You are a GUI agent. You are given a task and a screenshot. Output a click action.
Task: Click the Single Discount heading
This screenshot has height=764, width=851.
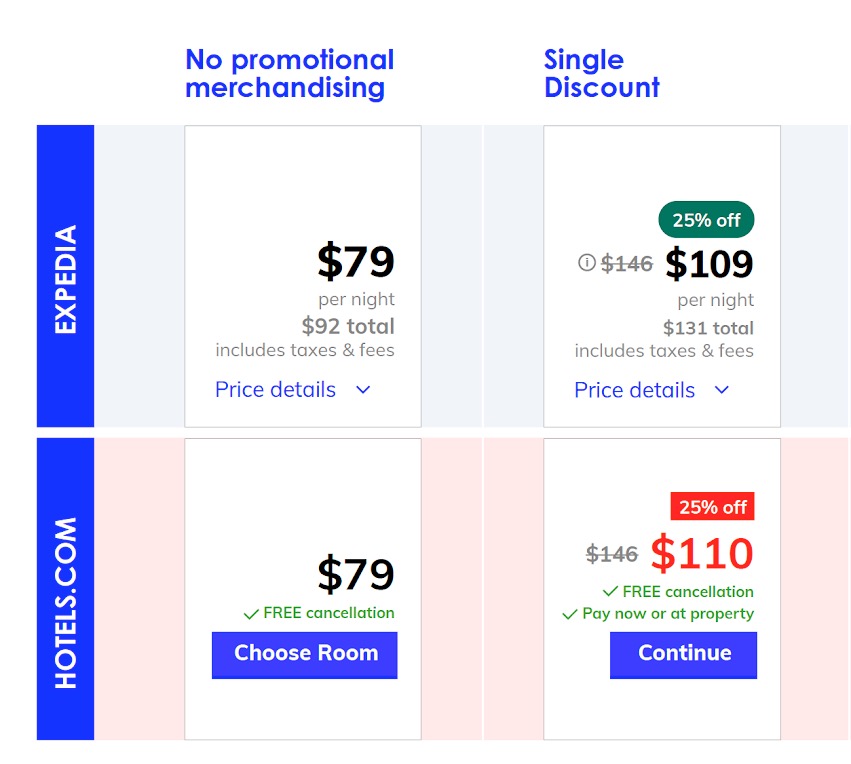point(601,73)
